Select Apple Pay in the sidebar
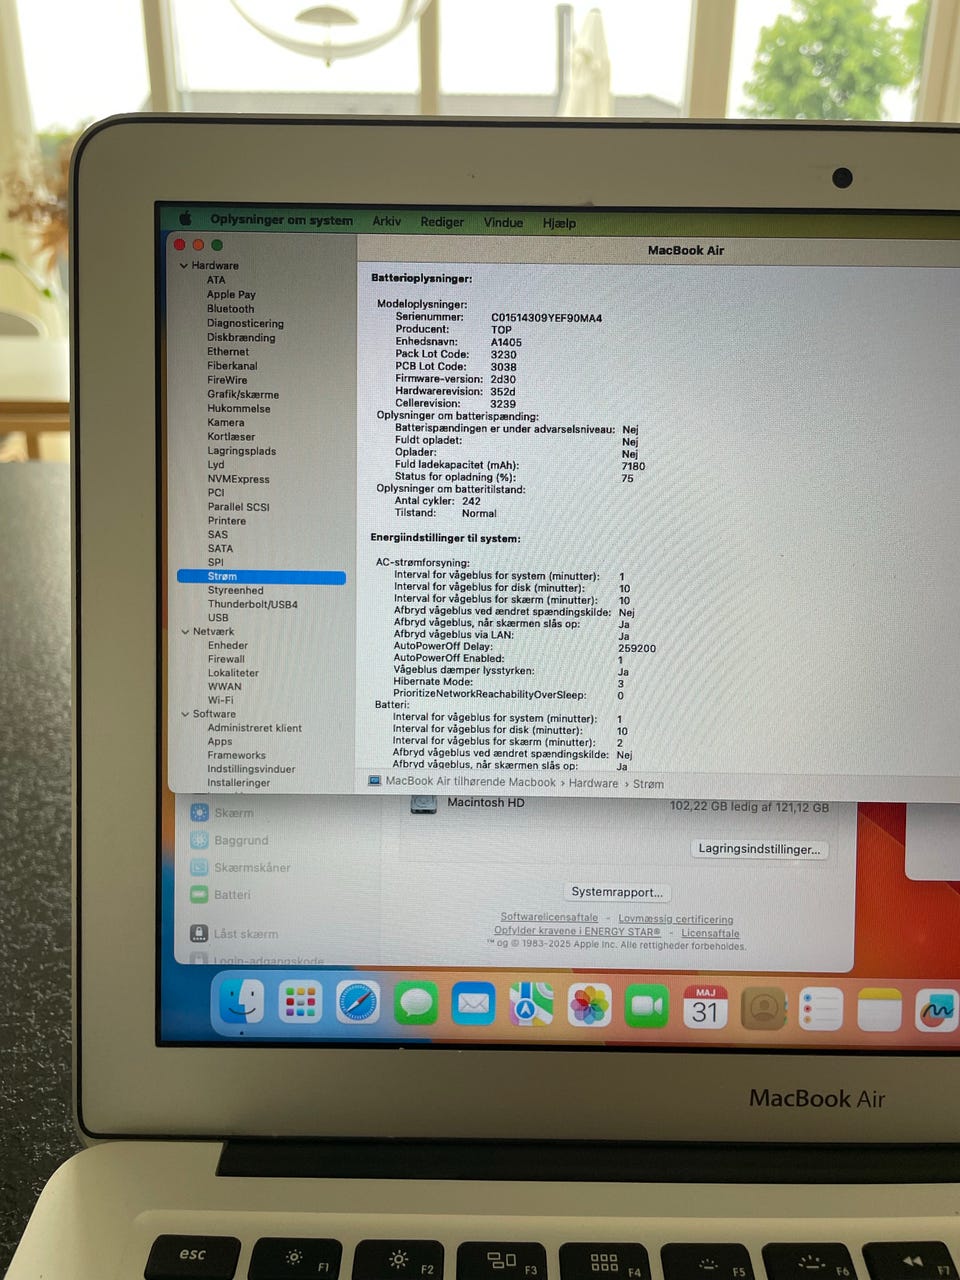The width and height of the screenshot is (960, 1280). [x=231, y=295]
